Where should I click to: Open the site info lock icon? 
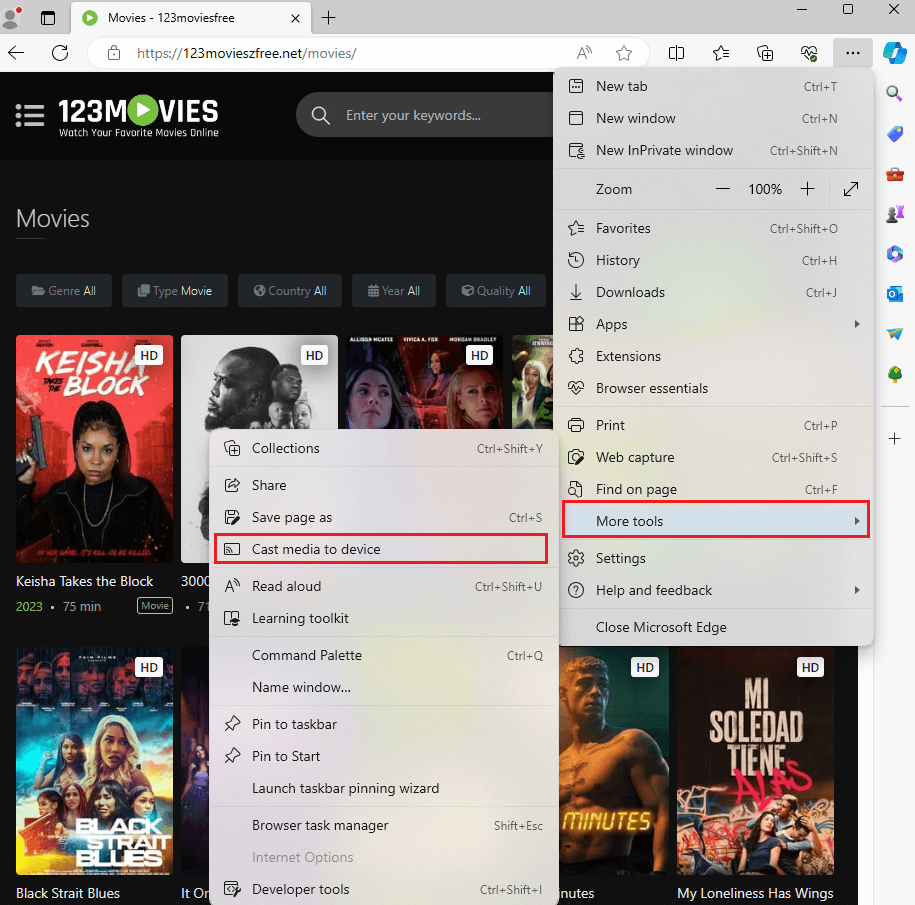114,53
